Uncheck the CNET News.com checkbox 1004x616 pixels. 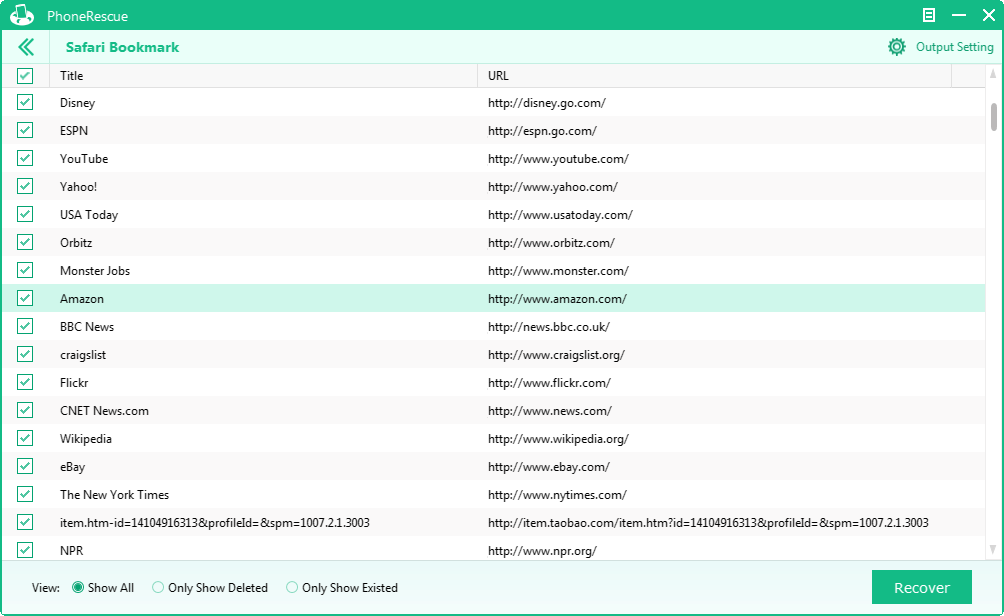[x=25, y=410]
